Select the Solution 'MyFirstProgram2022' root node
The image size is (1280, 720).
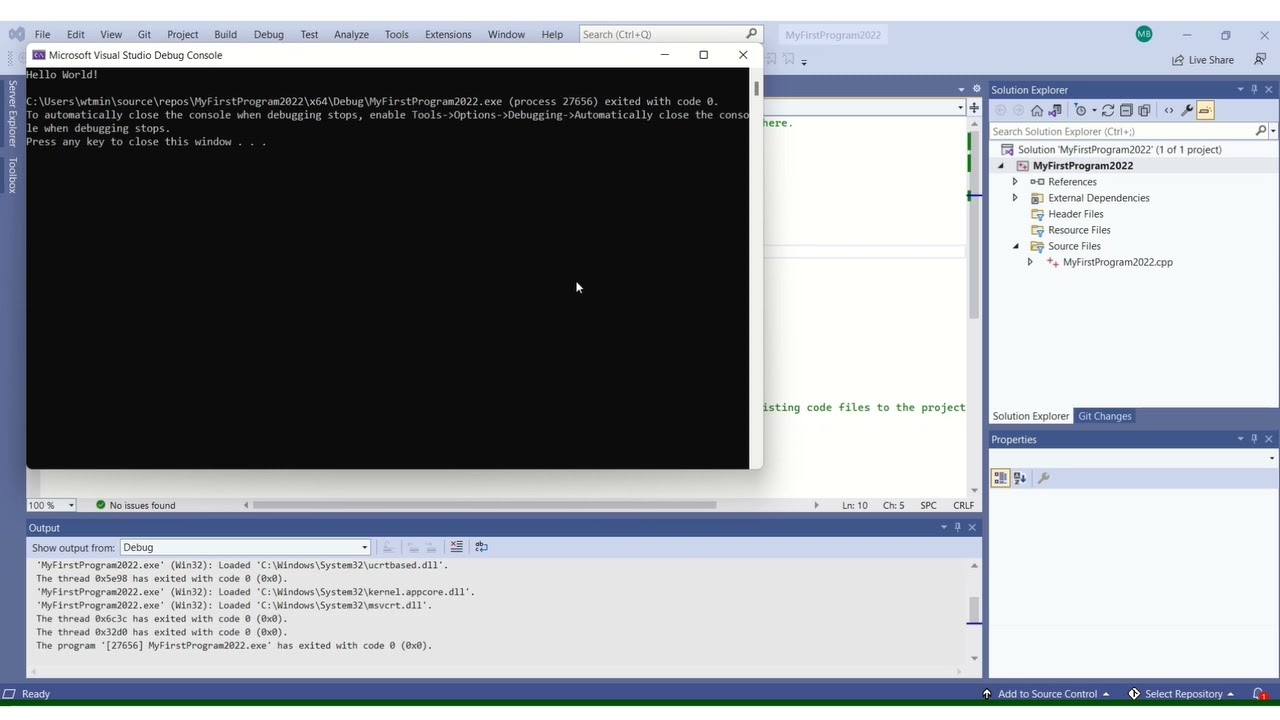point(1119,150)
